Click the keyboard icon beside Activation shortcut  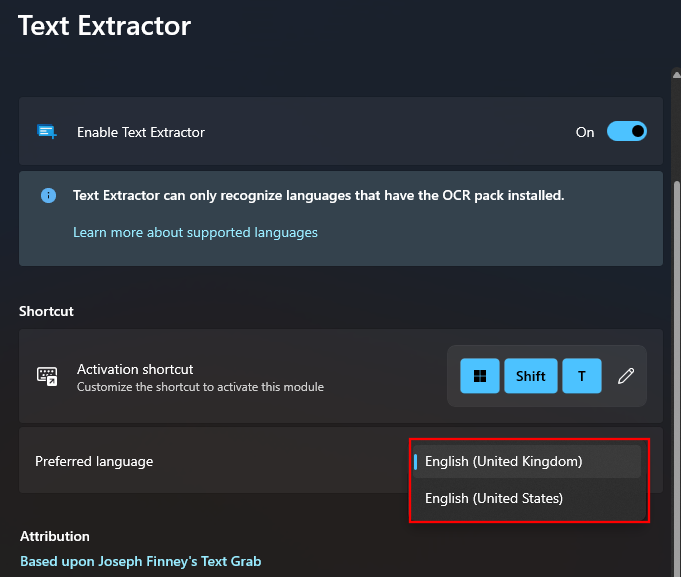[47, 376]
